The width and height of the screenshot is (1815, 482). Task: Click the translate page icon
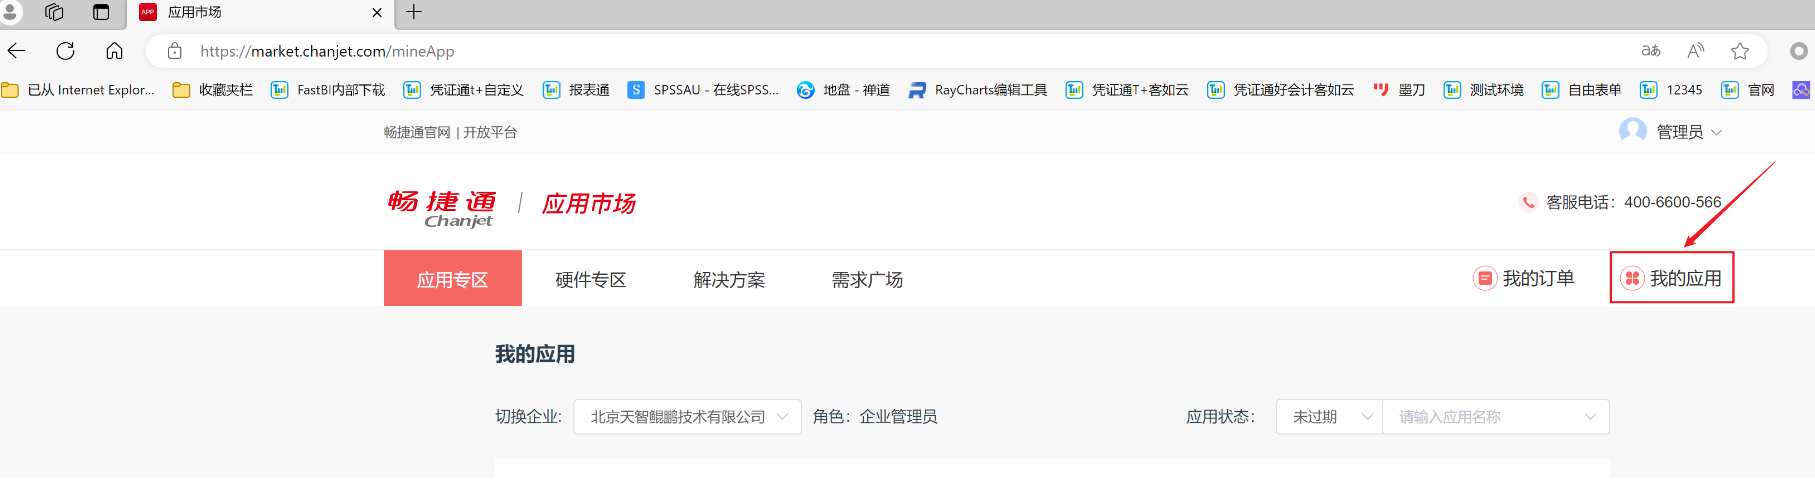coord(1651,51)
